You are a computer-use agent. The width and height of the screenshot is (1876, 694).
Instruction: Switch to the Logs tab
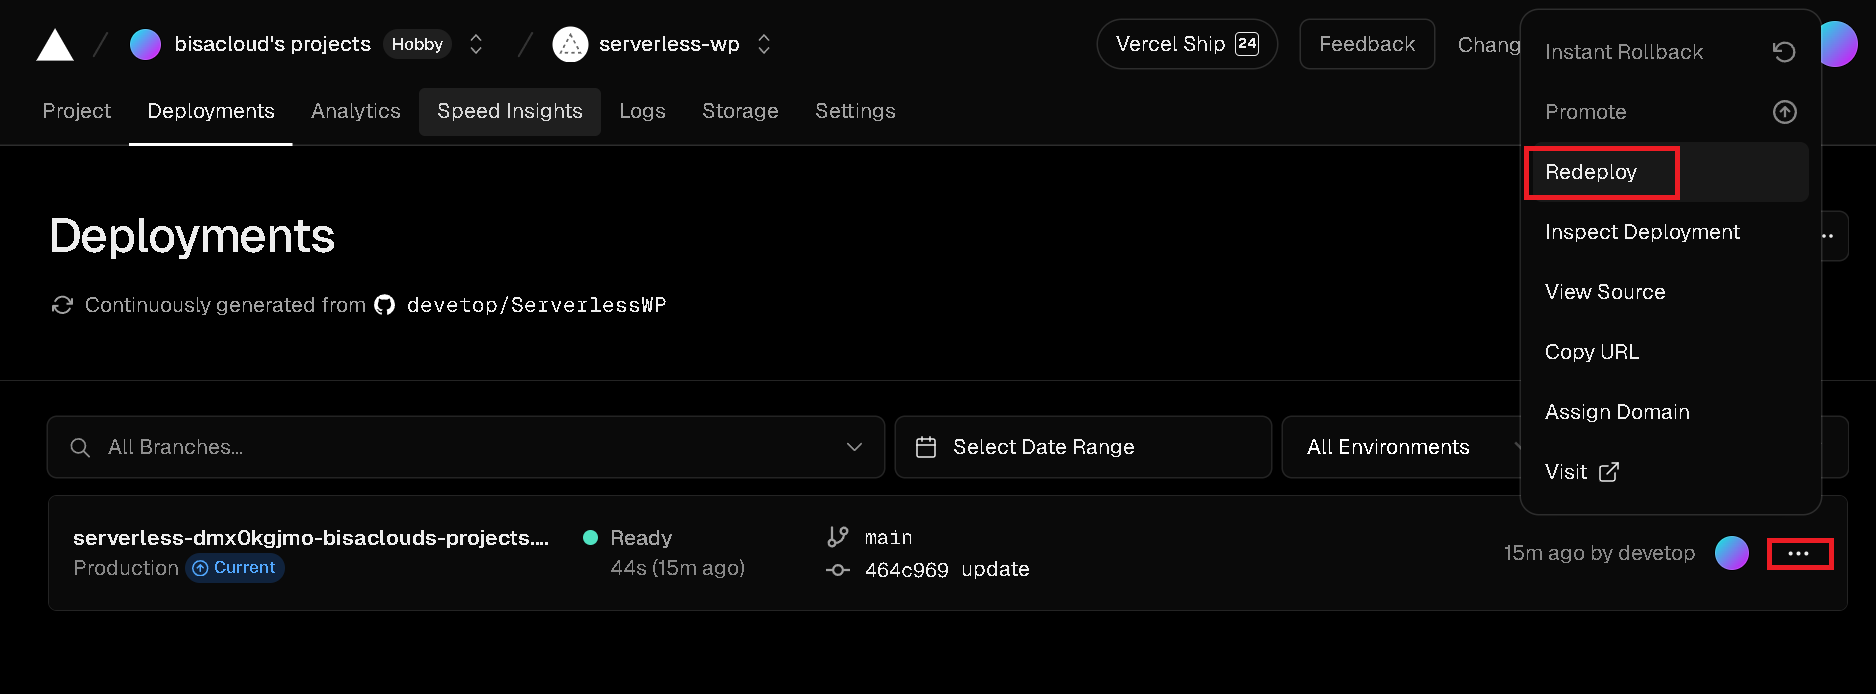[x=642, y=111]
